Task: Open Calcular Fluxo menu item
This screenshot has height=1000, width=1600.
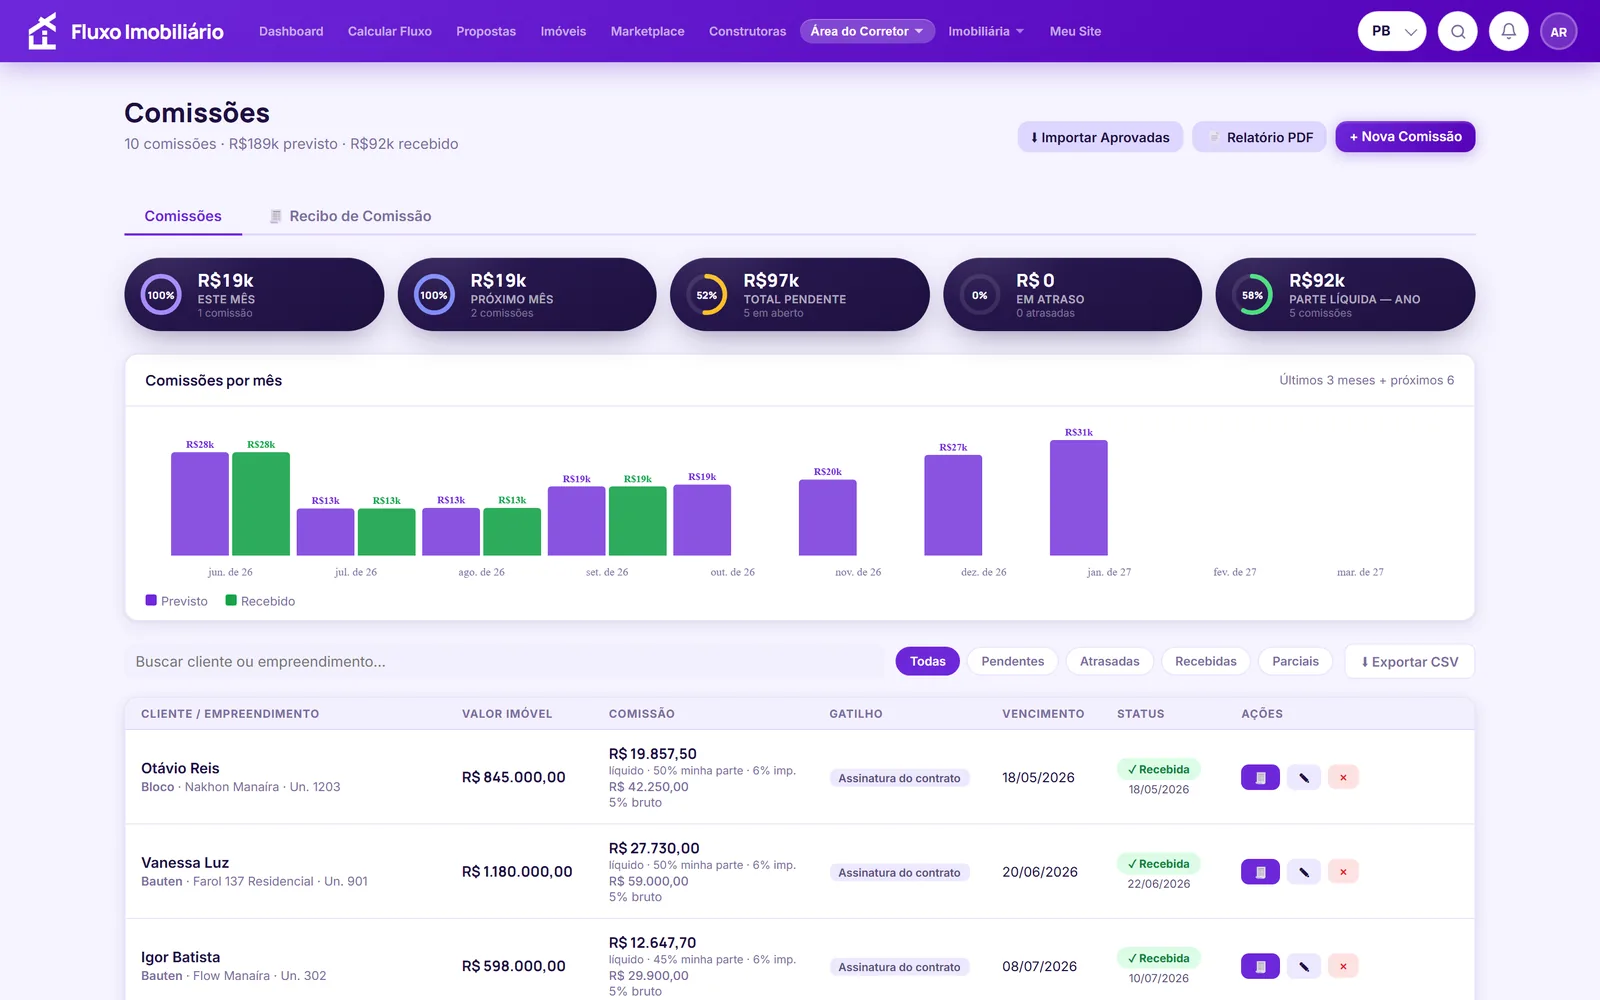Action: pyautogui.click(x=390, y=31)
